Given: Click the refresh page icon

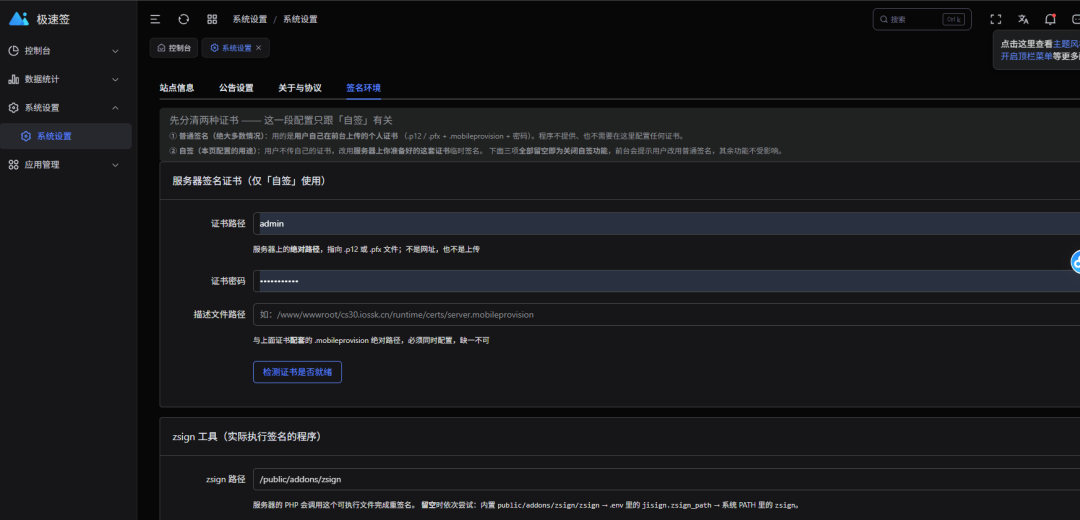Looking at the screenshot, I should (183, 19).
